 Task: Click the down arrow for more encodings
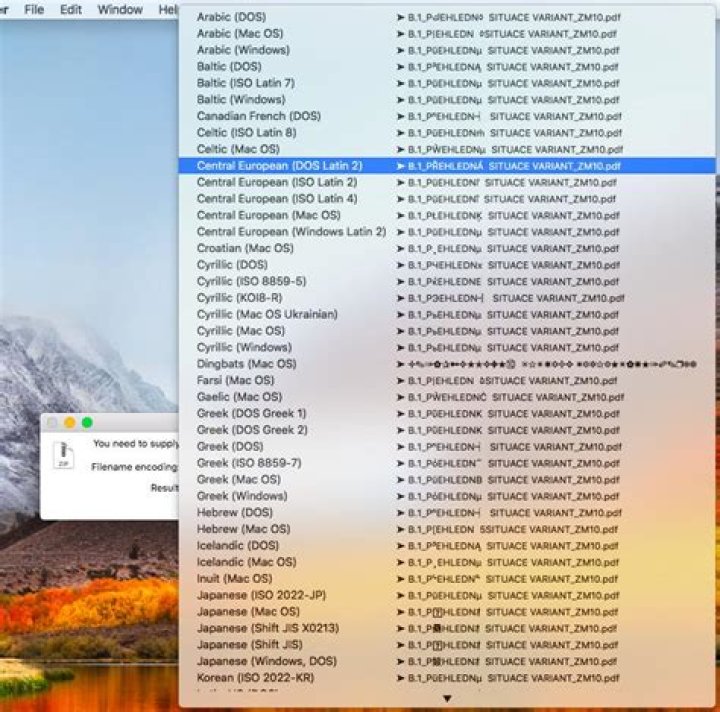point(447,699)
